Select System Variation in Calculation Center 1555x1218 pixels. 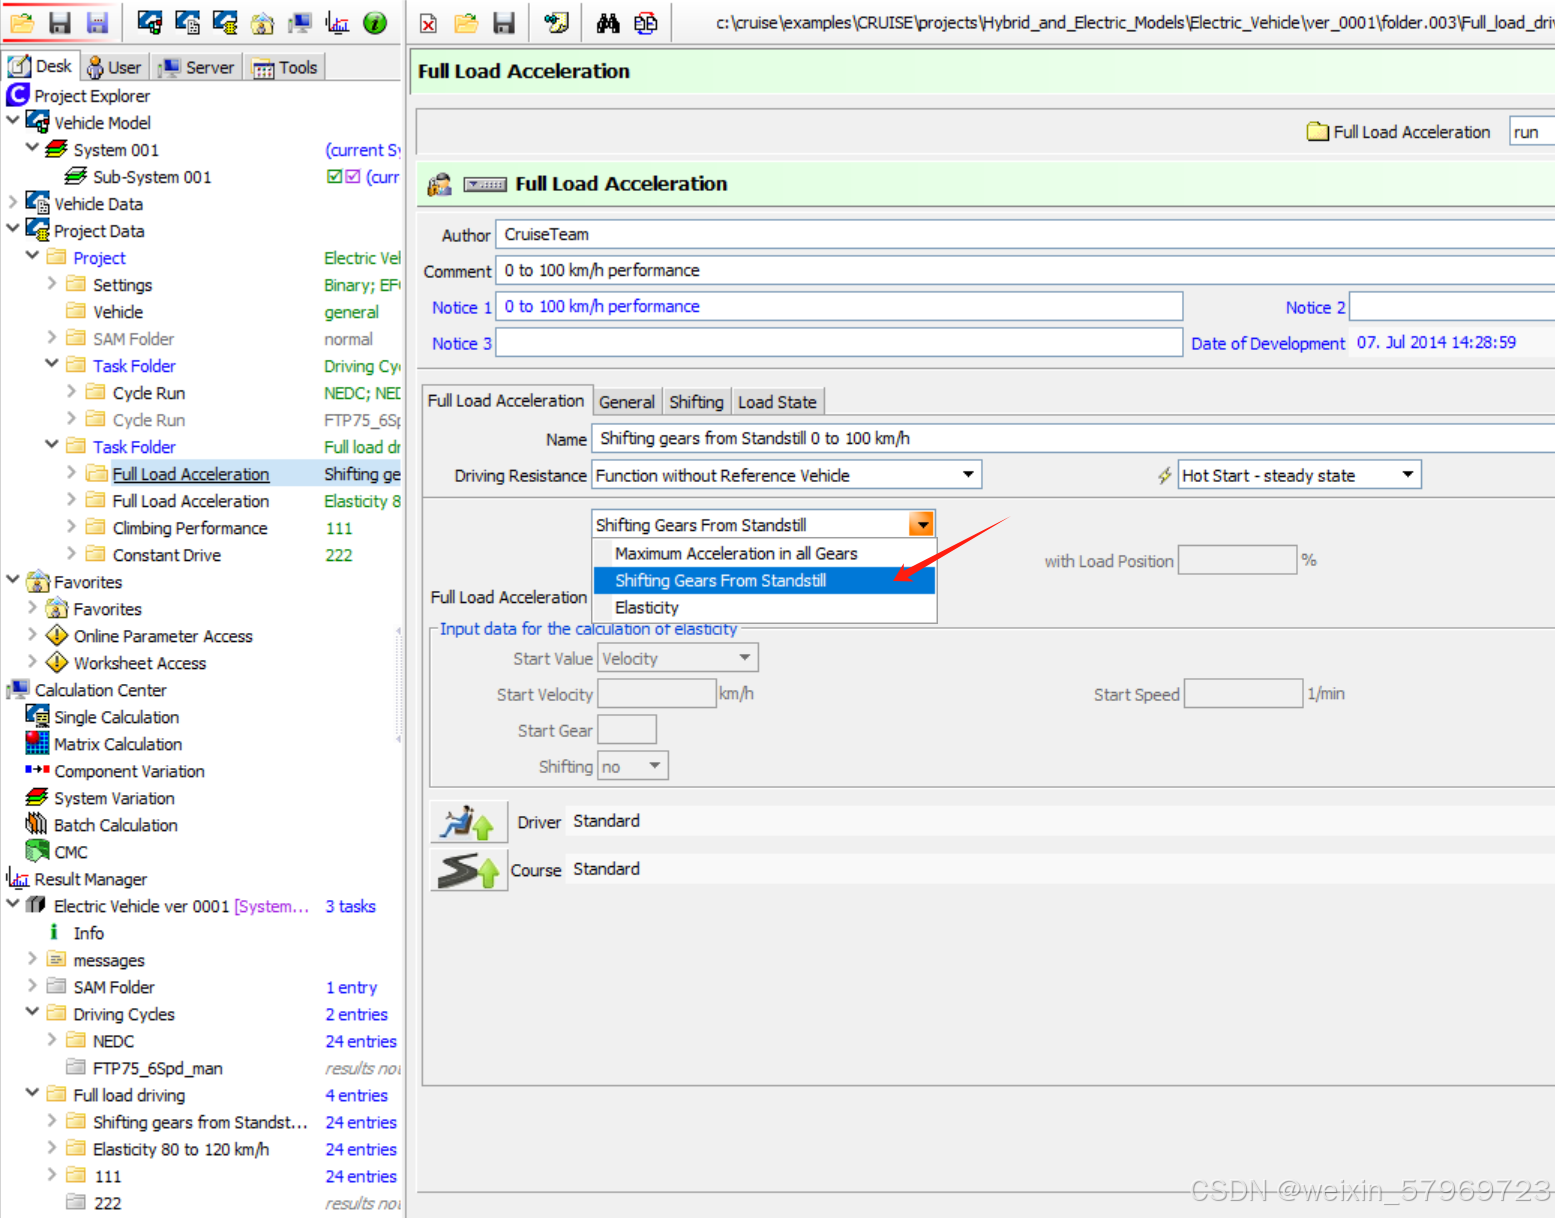click(x=114, y=798)
